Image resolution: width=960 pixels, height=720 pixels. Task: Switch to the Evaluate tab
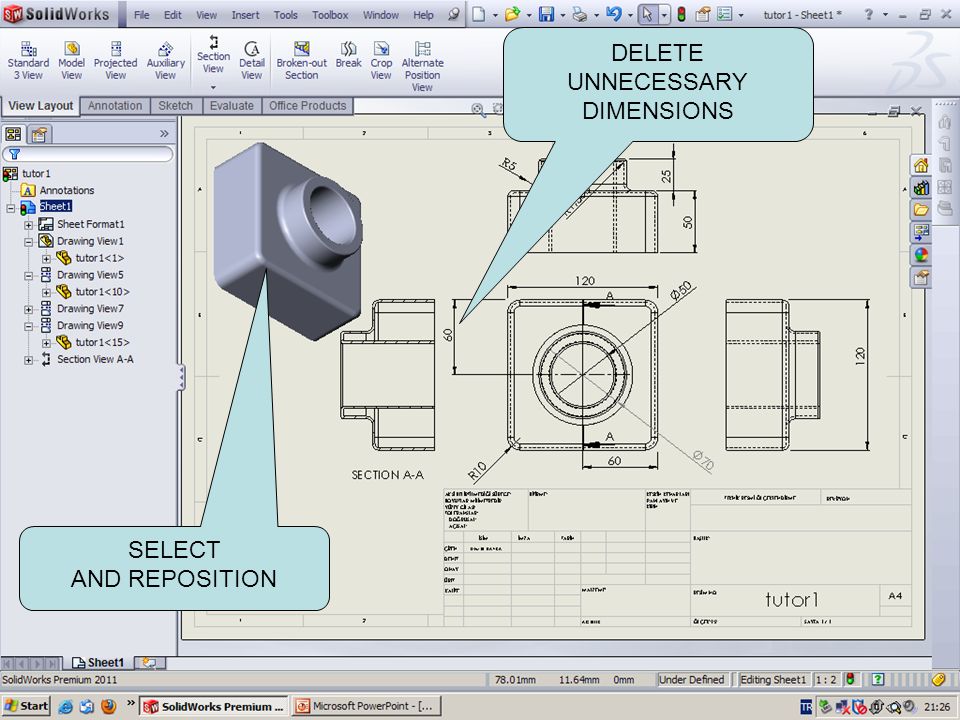tap(231, 105)
